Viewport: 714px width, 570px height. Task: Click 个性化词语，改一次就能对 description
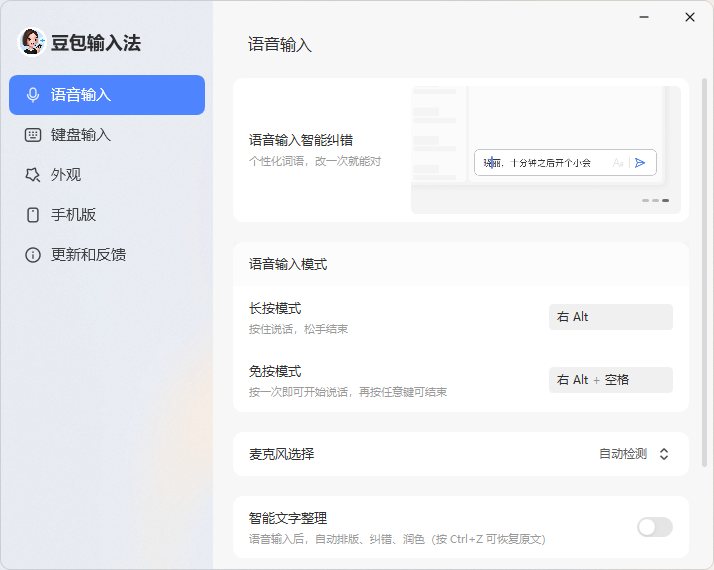[x=315, y=161]
